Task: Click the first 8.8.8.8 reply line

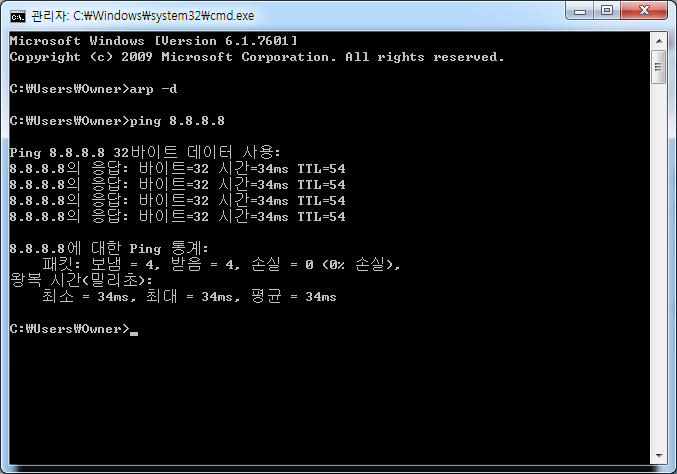Action: (x=177, y=168)
